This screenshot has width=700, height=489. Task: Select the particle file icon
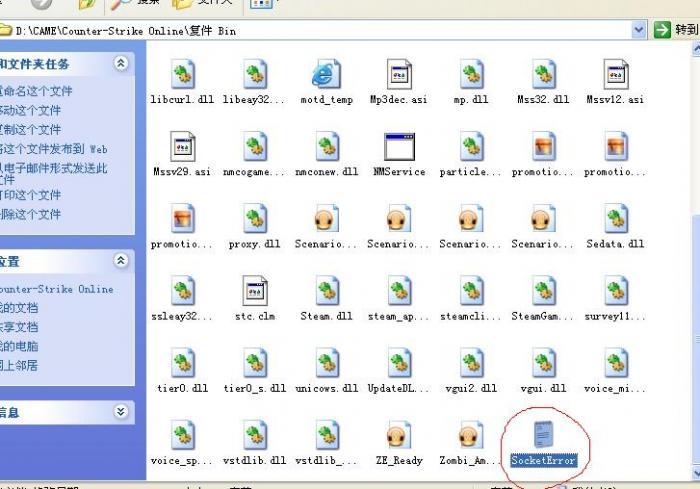click(x=471, y=146)
